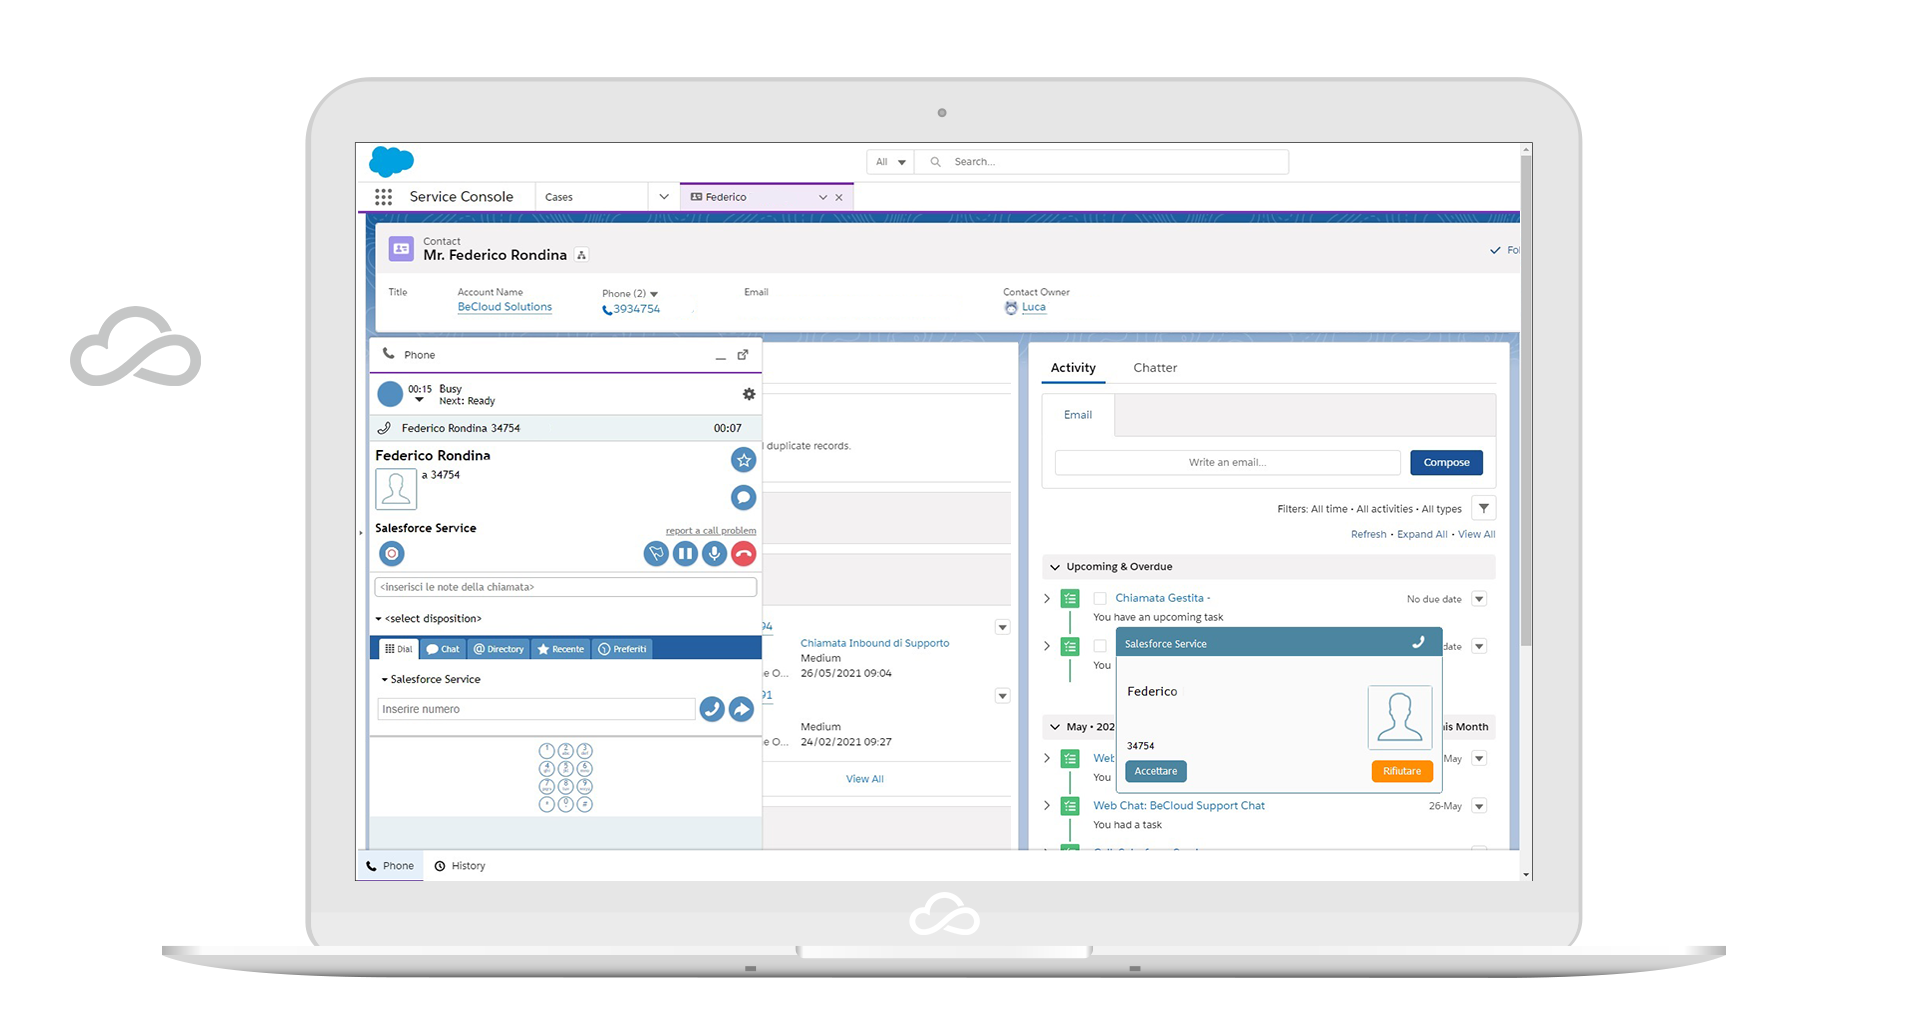The width and height of the screenshot is (1921, 1026).
Task: Open the agent status dropdown arrow
Action: pos(419,400)
